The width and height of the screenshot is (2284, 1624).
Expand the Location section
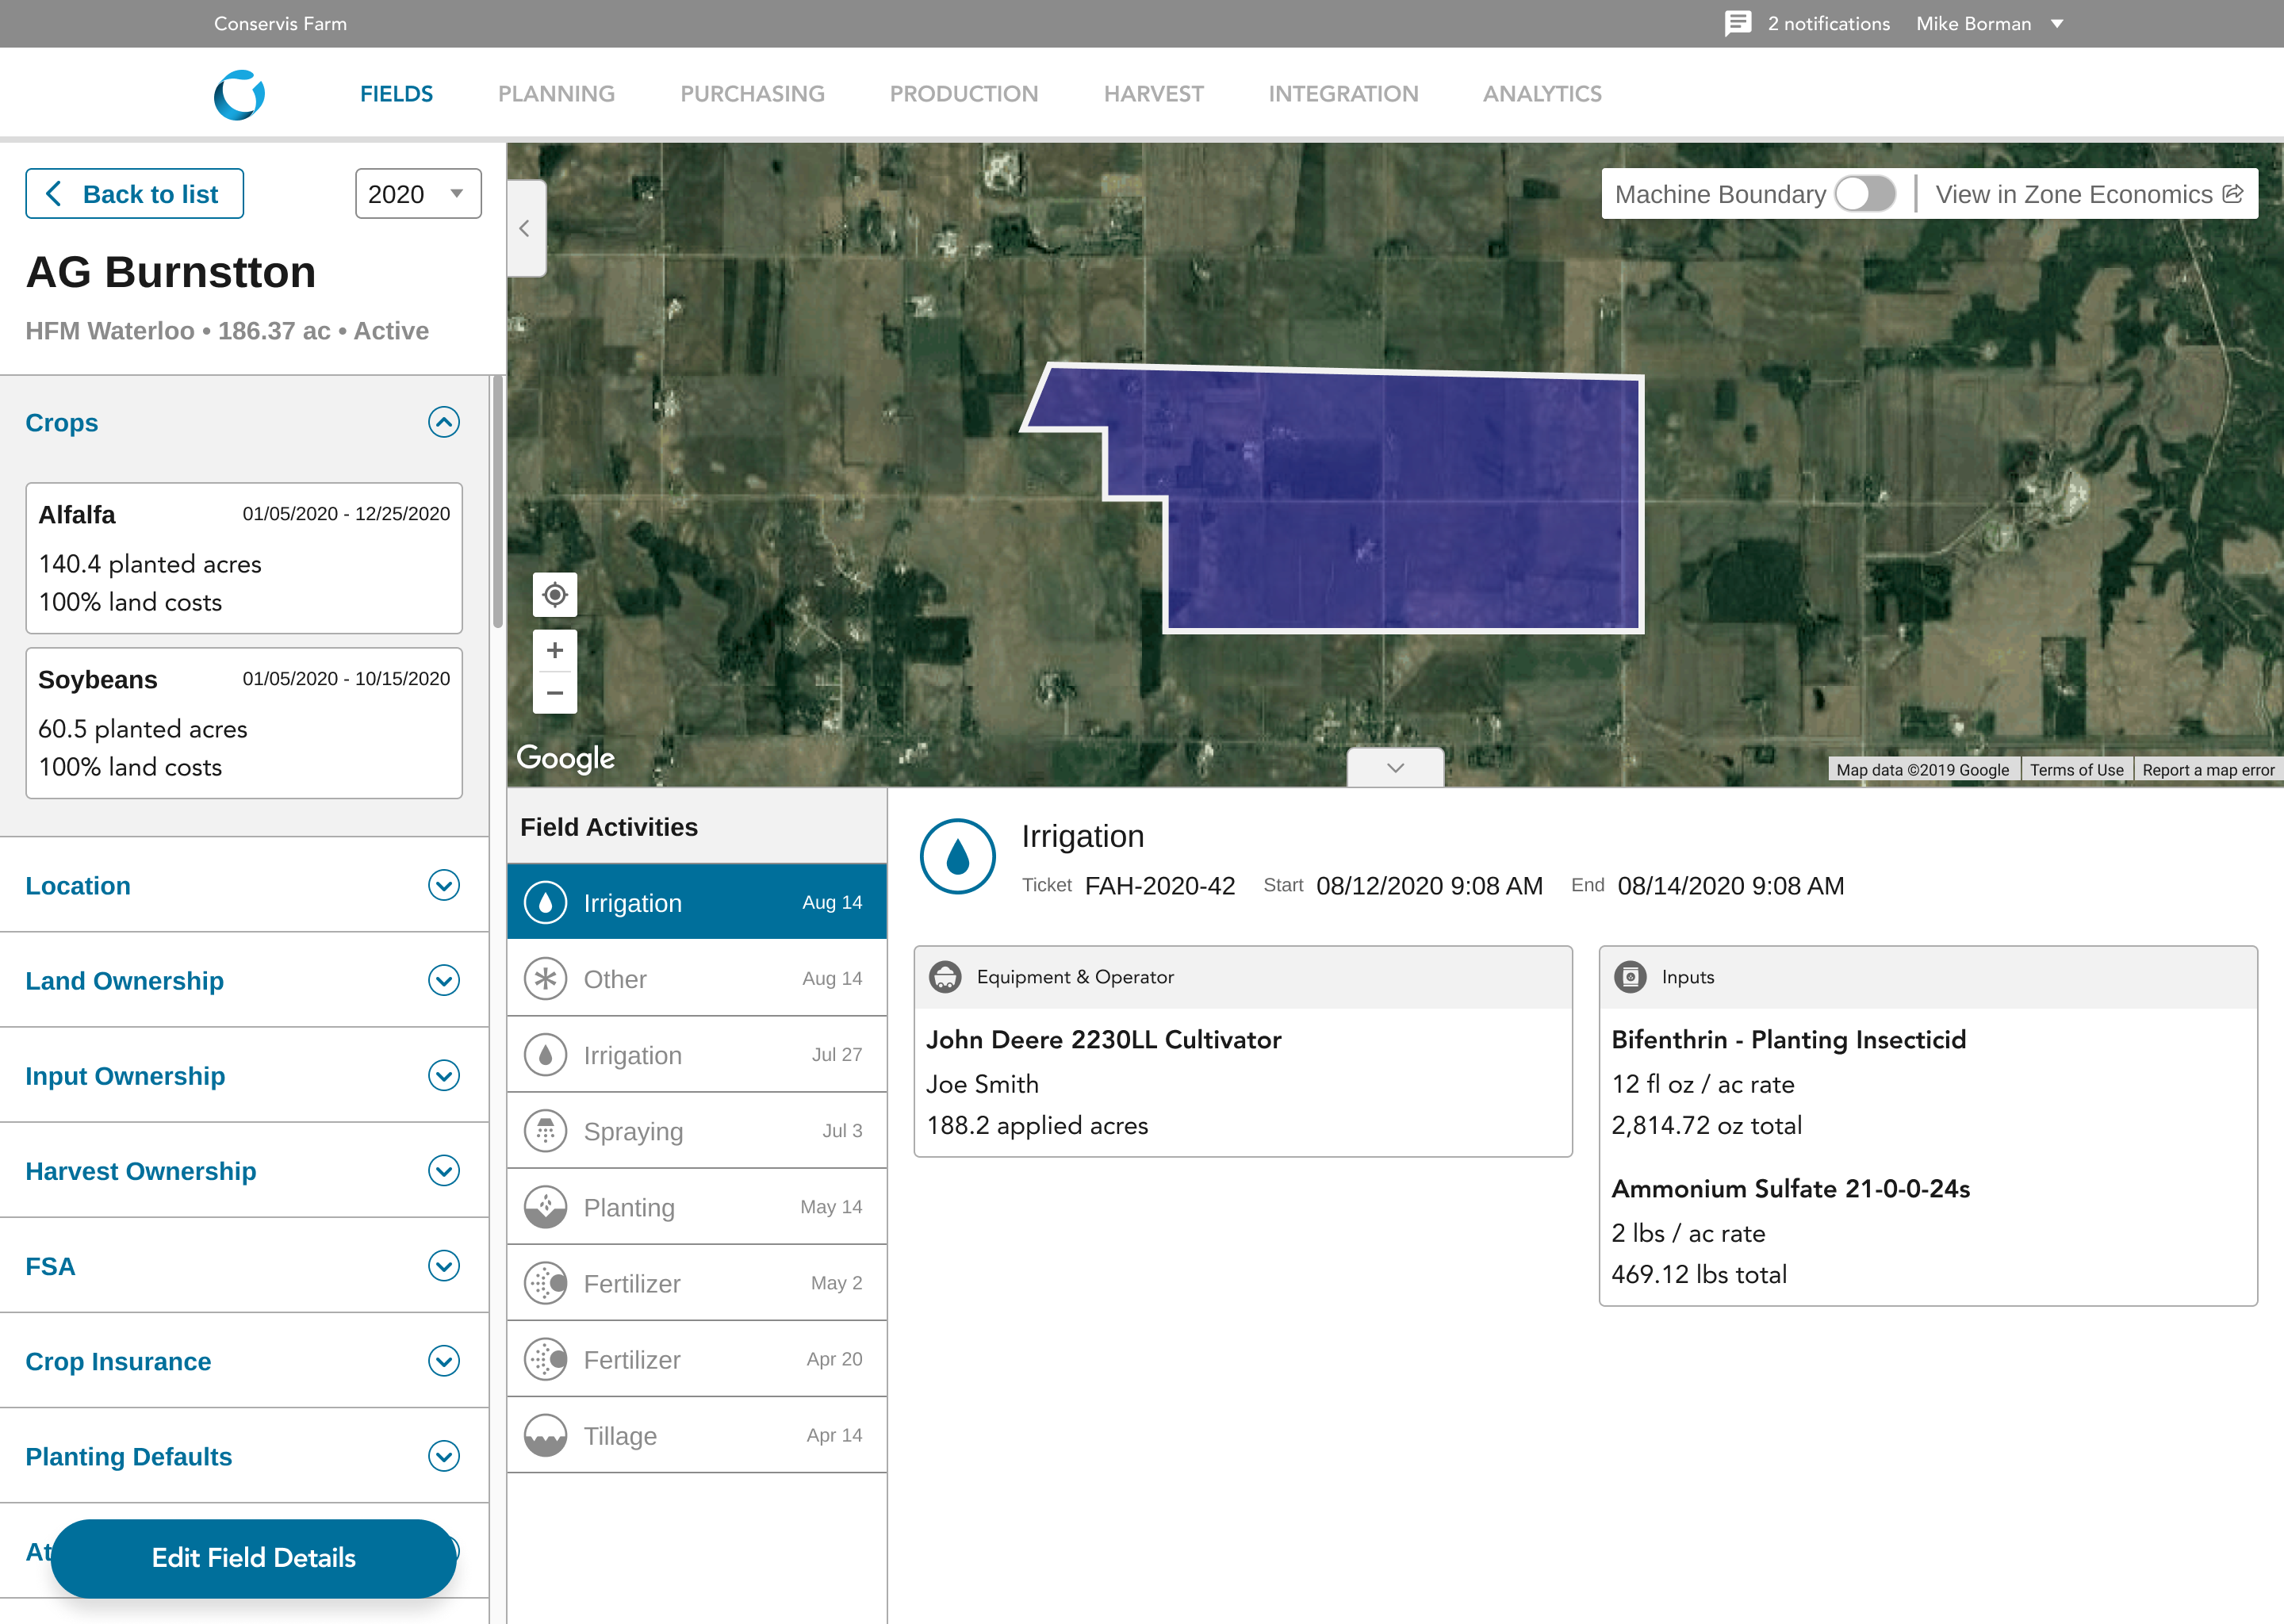click(x=444, y=885)
